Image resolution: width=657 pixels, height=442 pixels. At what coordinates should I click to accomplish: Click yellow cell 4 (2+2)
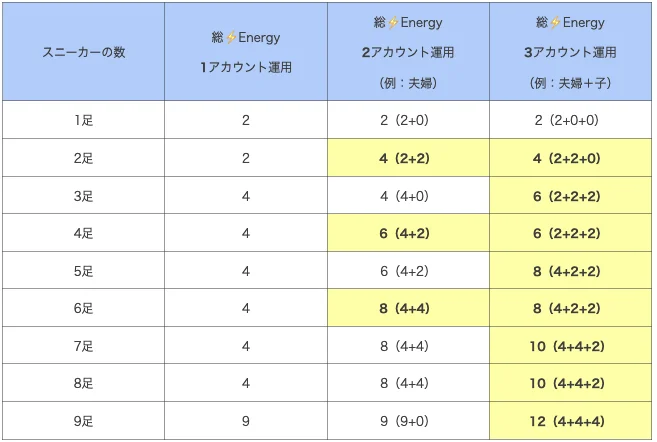[x=408, y=158]
